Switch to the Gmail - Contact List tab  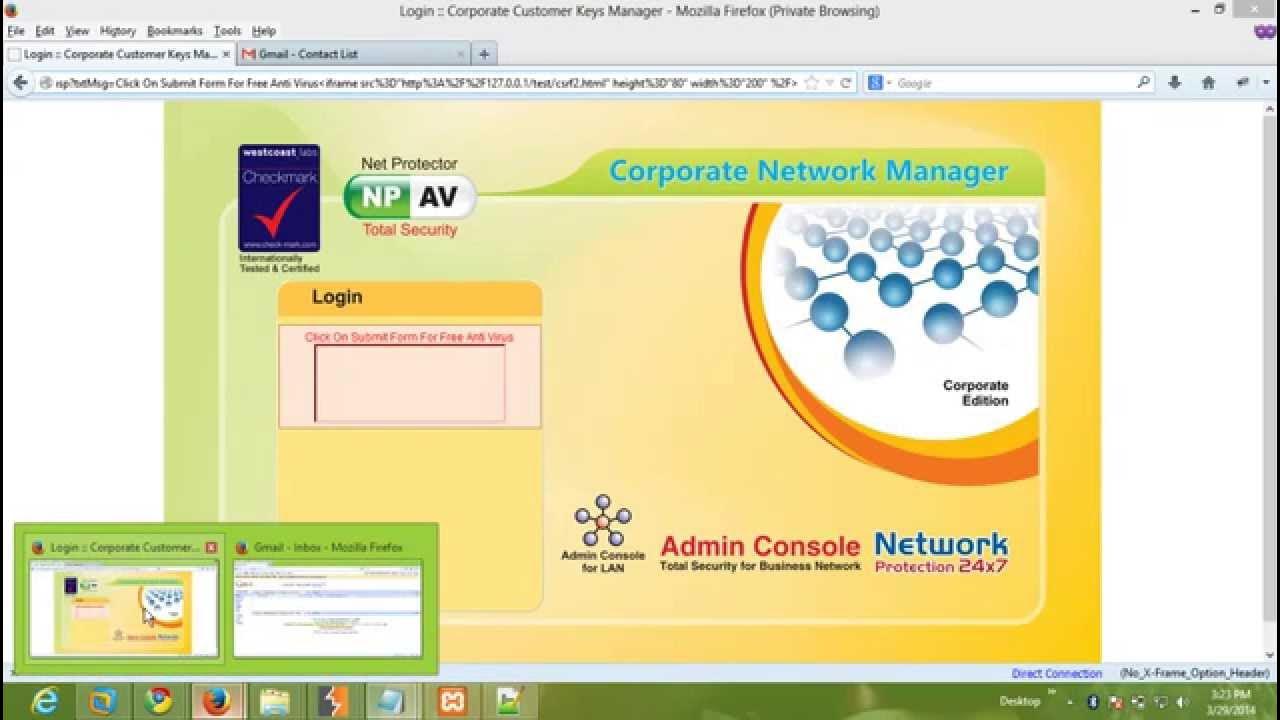pos(352,54)
